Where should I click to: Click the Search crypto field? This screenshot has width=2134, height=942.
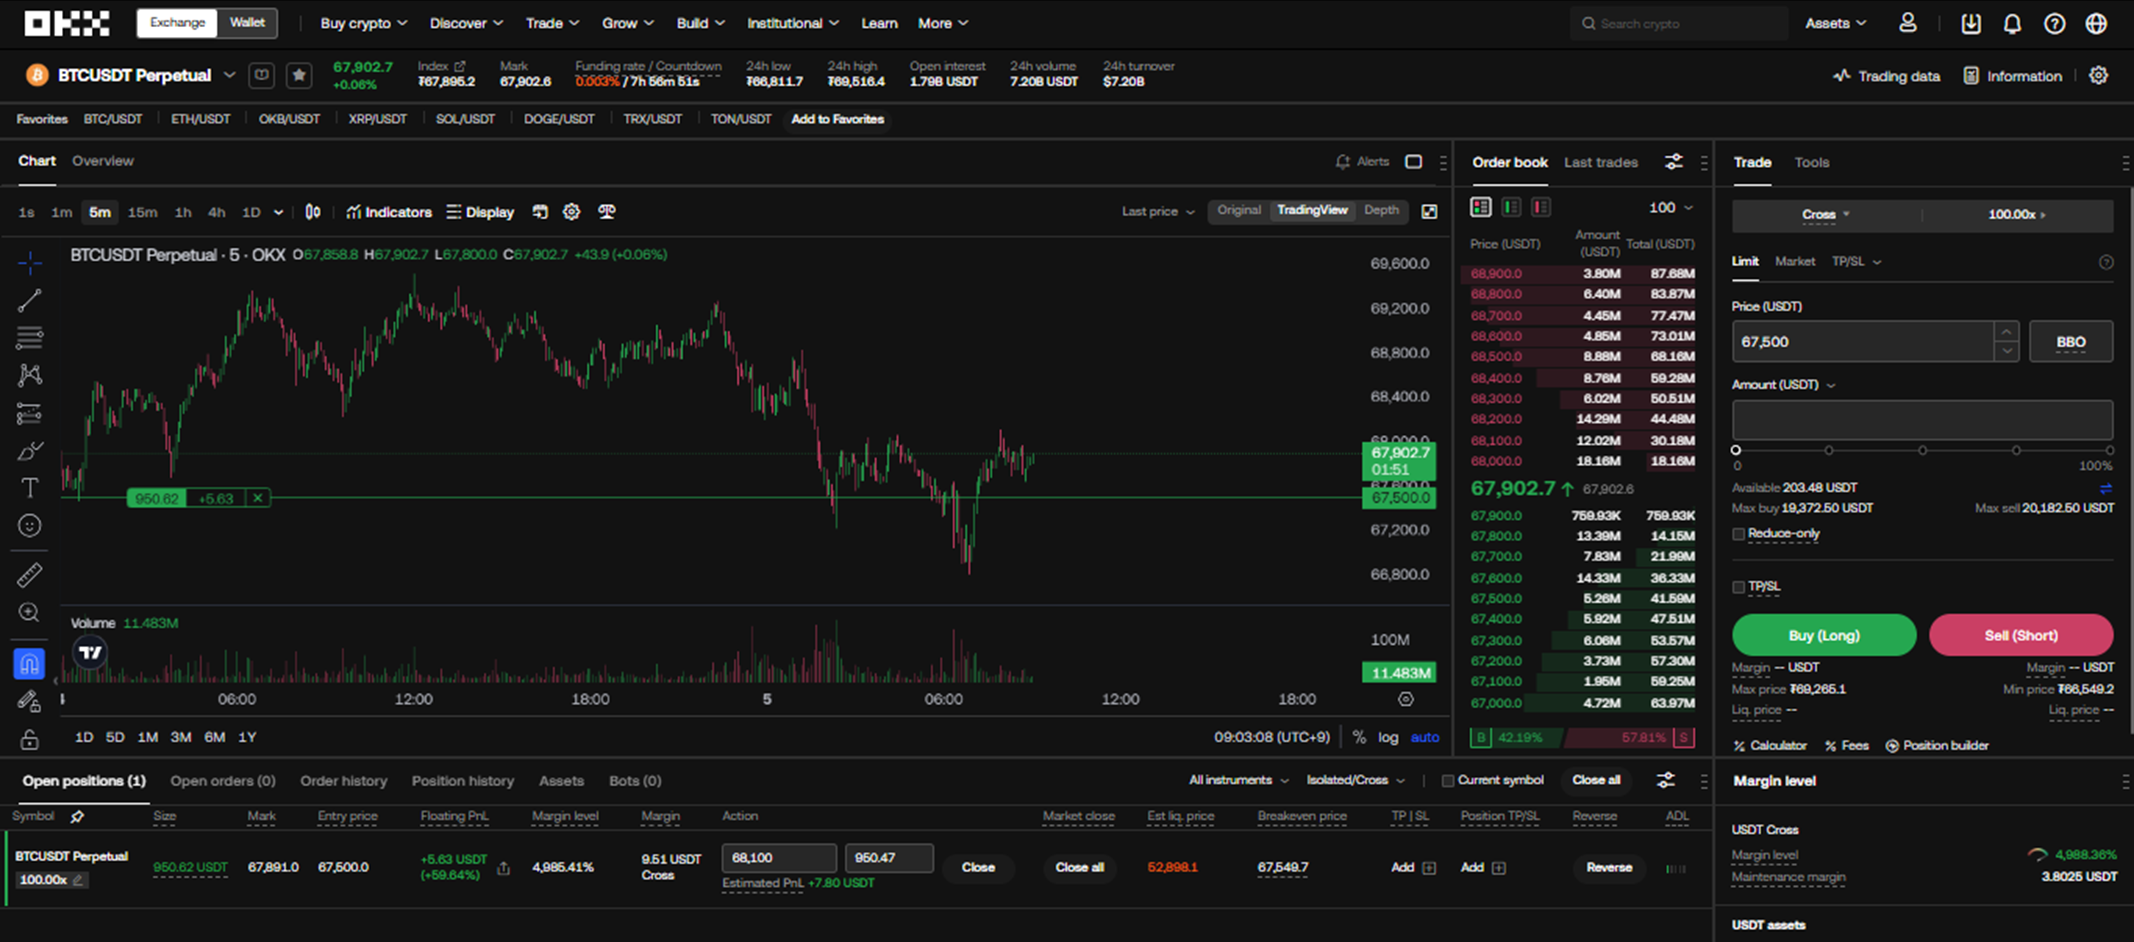pyautogui.click(x=1679, y=23)
